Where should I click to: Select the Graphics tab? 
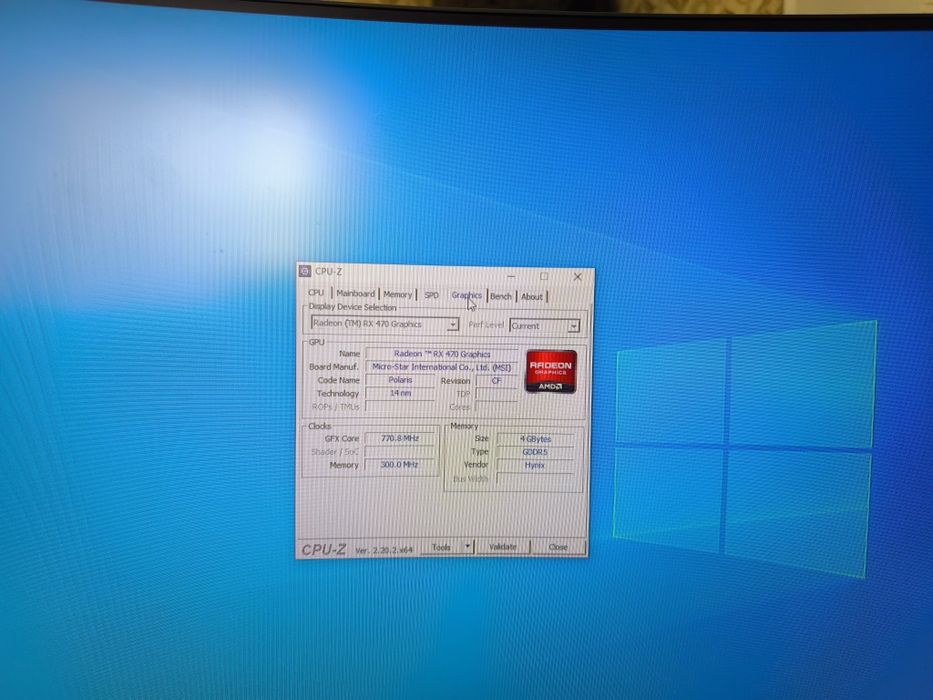[x=466, y=295]
